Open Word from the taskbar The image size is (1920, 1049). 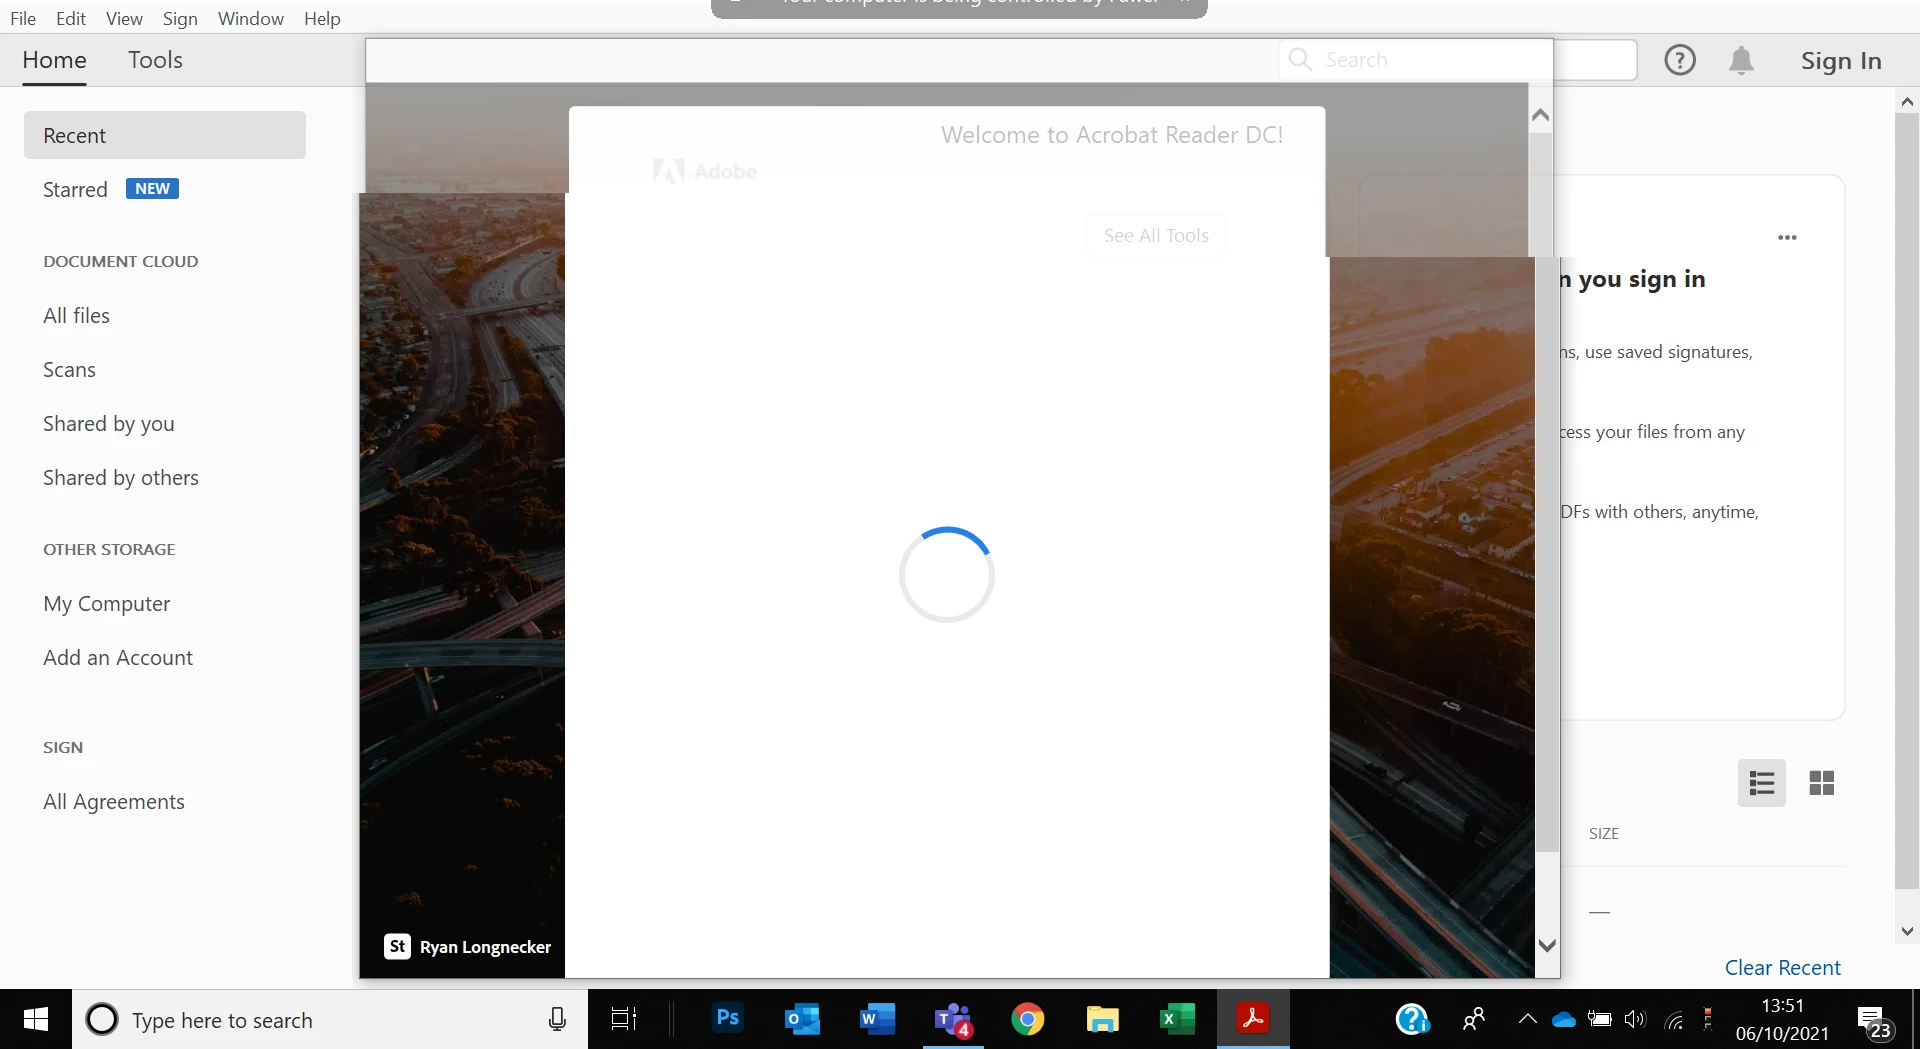pyautogui.click(x=877, y=1019)
